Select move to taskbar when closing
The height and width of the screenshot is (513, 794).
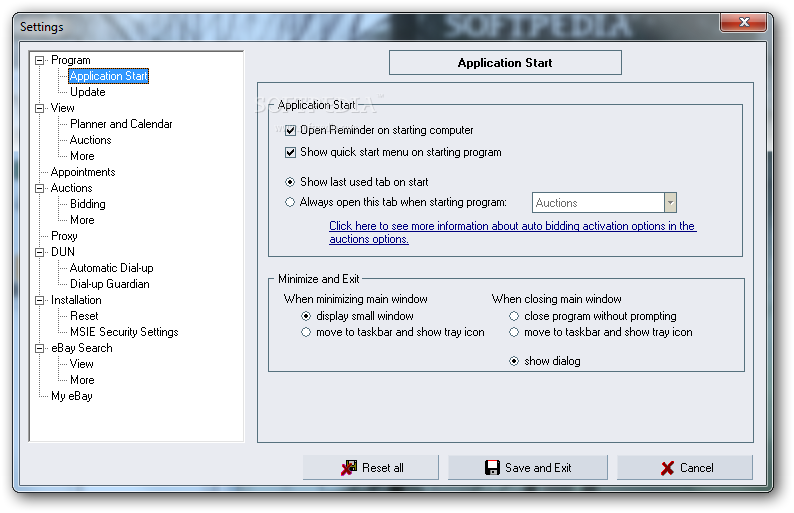514,332
